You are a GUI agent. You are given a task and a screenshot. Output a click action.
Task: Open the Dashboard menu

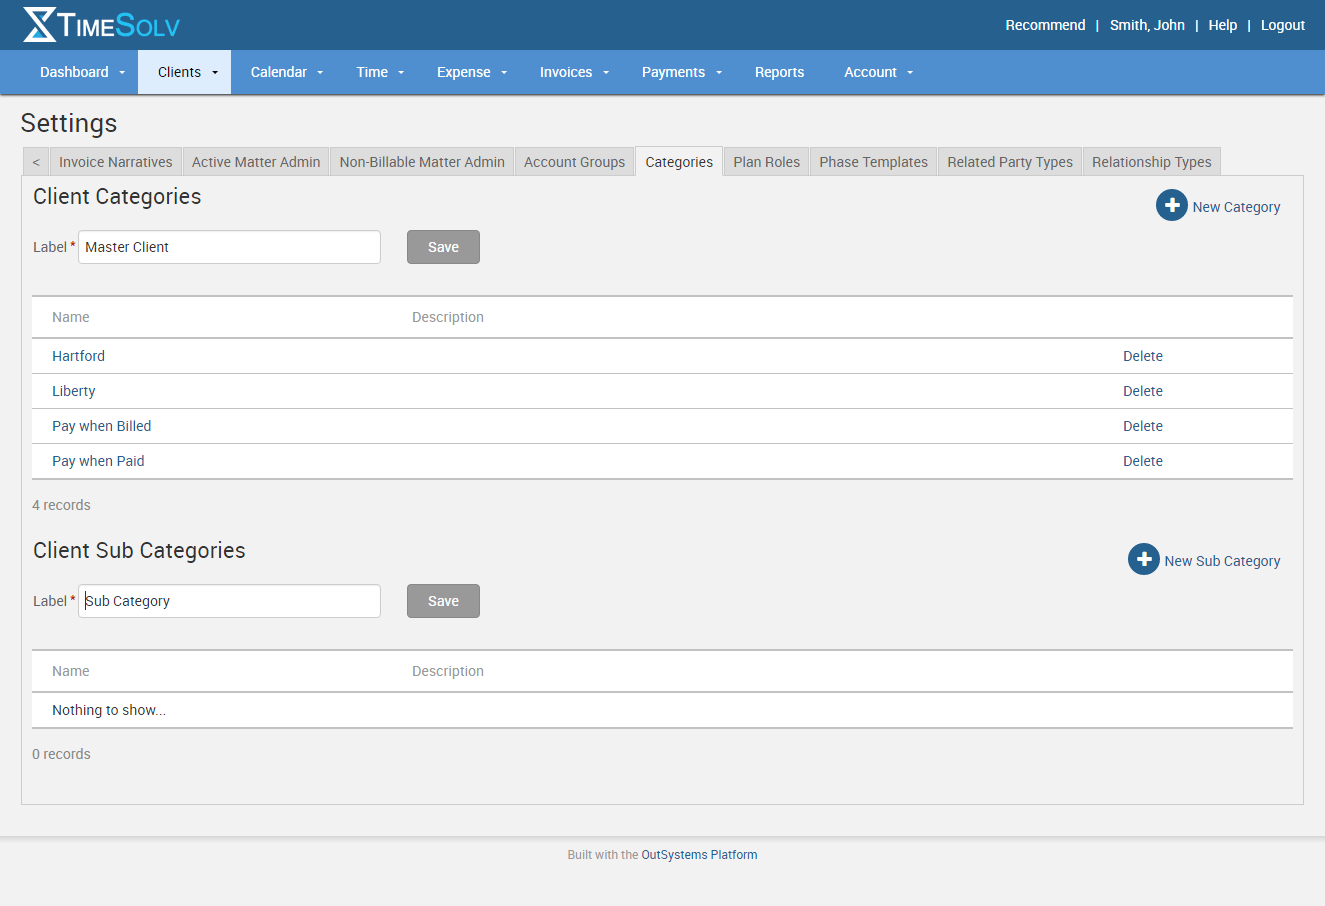tap(74, 71)
